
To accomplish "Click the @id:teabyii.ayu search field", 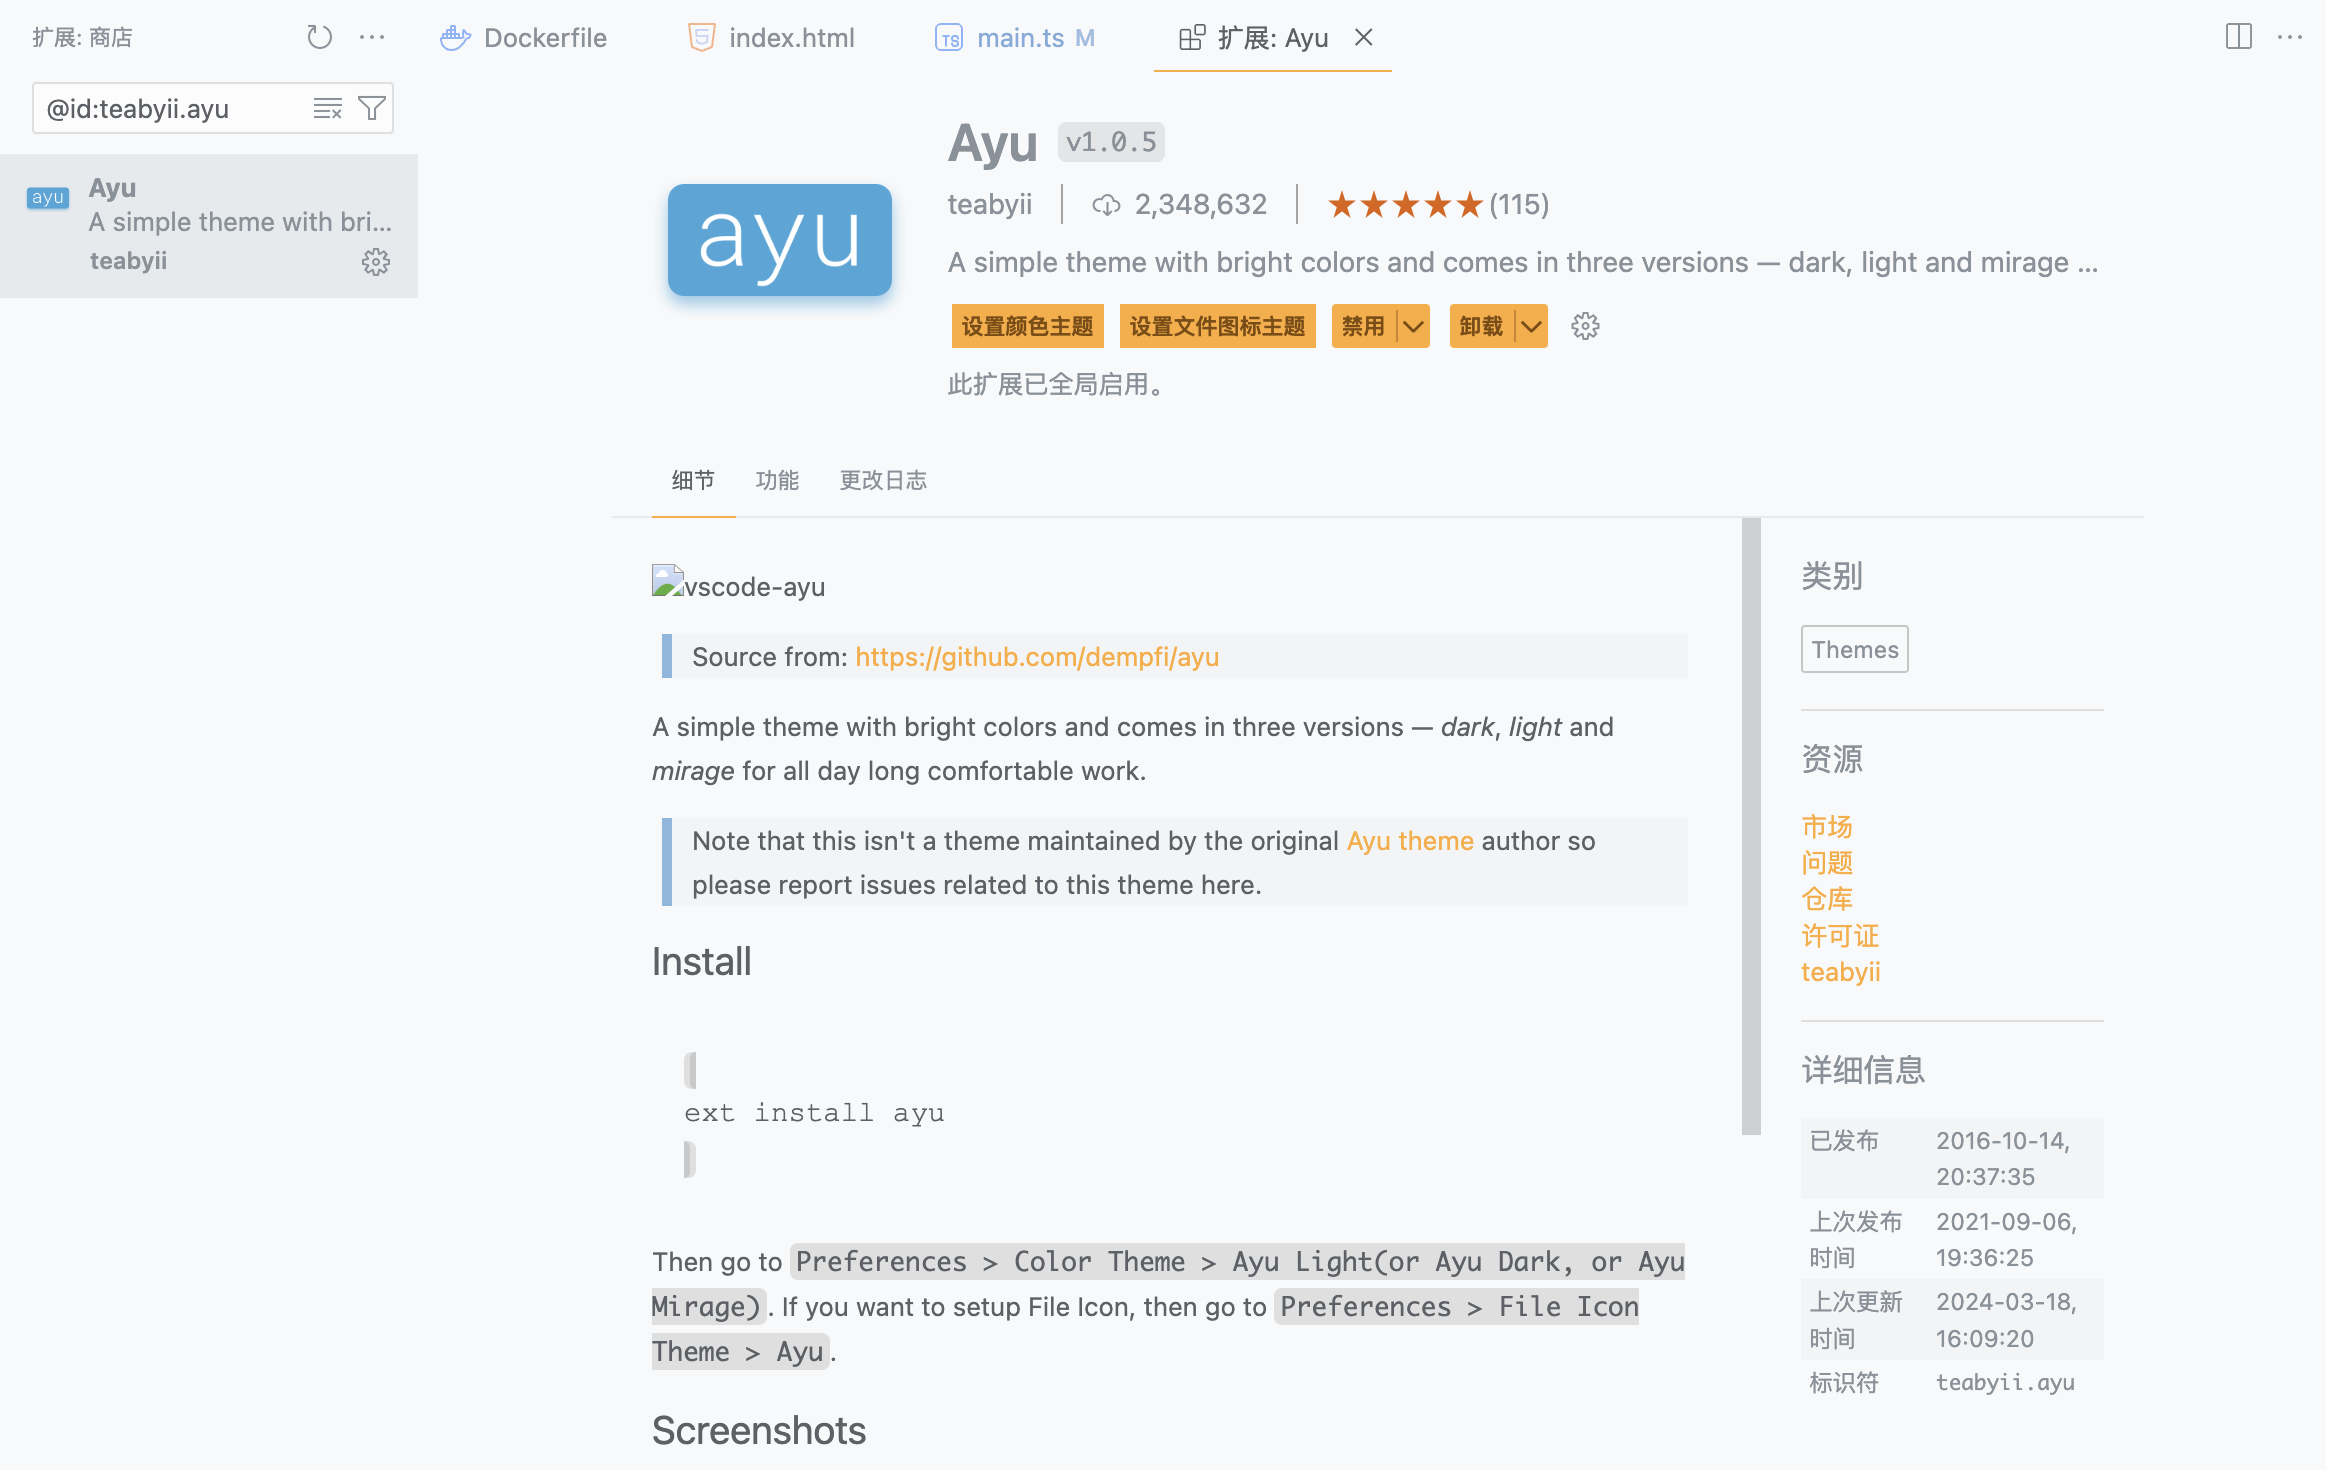I will (x=170, y=109).
